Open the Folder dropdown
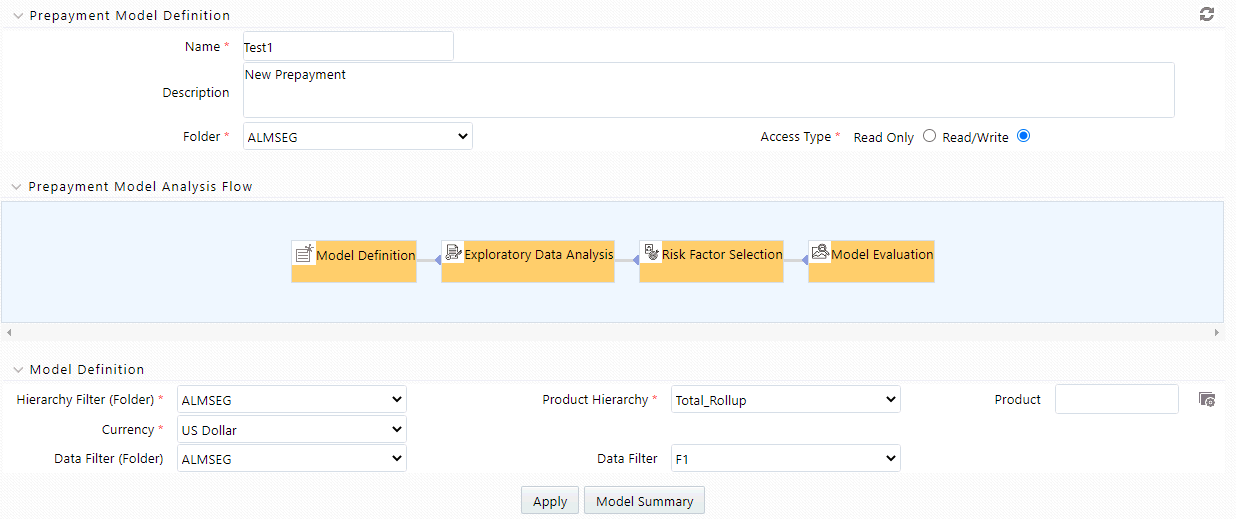The width and height of the screenshot is (1236, 519). (x=357, y=136)
